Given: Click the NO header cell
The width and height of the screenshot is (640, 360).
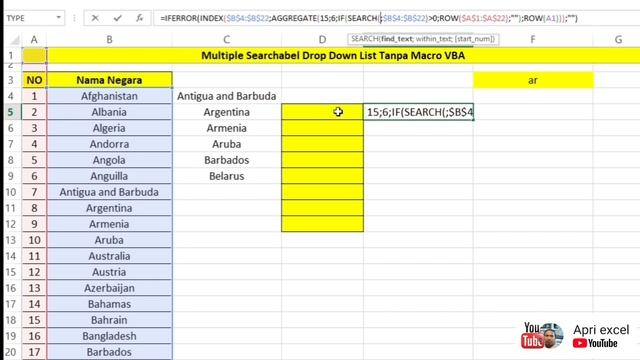Looking at the screenshot, I should (34, 80).
